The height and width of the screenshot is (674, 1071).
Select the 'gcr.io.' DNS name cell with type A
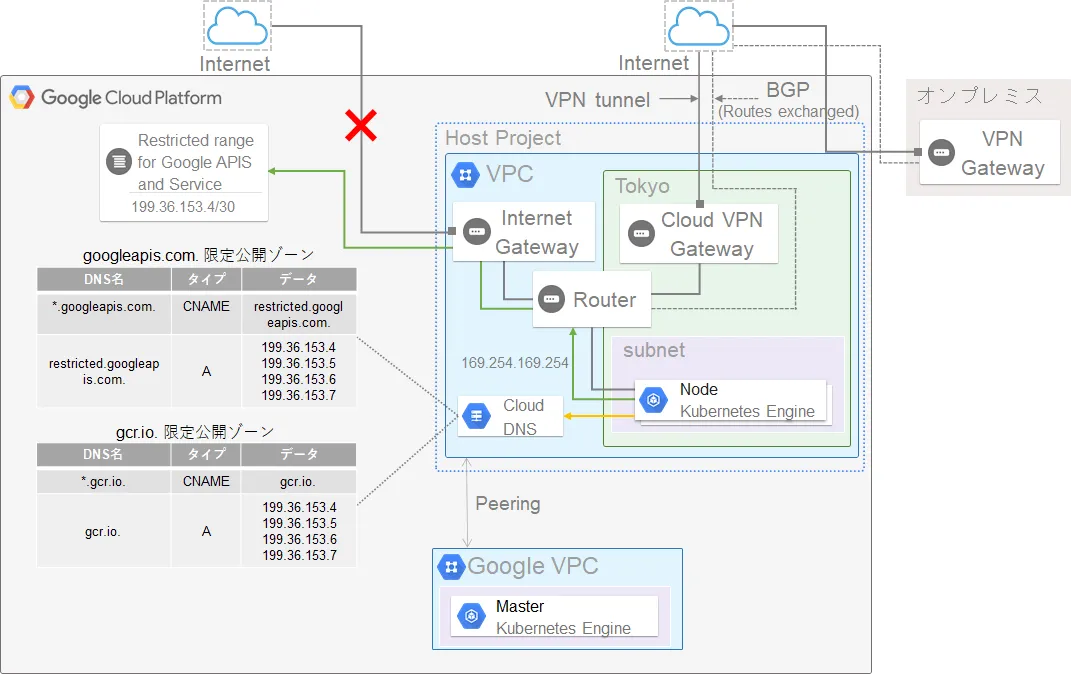[x=103, y=531]
